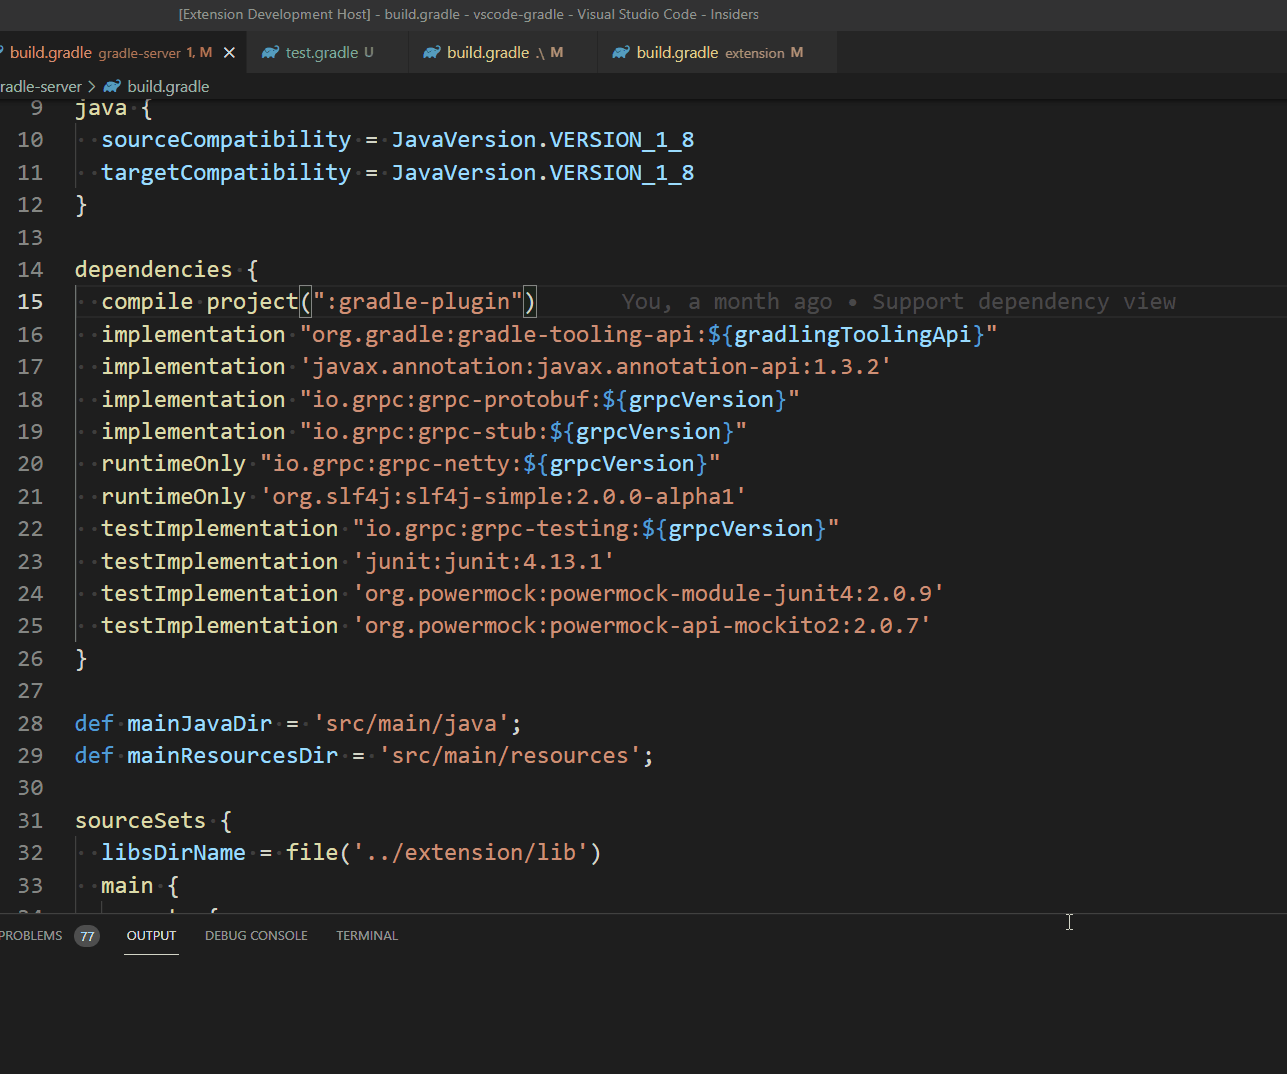Image resolution: width=1287 pixels, height=1074 pixels.
Task: Click 'io.grpc:grpc-protobuf' string on line 18
Action: pyautogui.click(x=450, y=399)
